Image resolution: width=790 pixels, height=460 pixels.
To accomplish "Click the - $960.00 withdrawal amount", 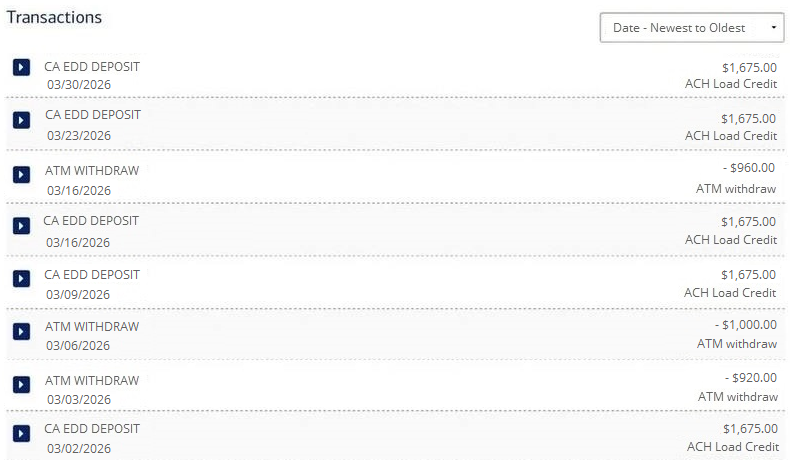I will [749, 167].
